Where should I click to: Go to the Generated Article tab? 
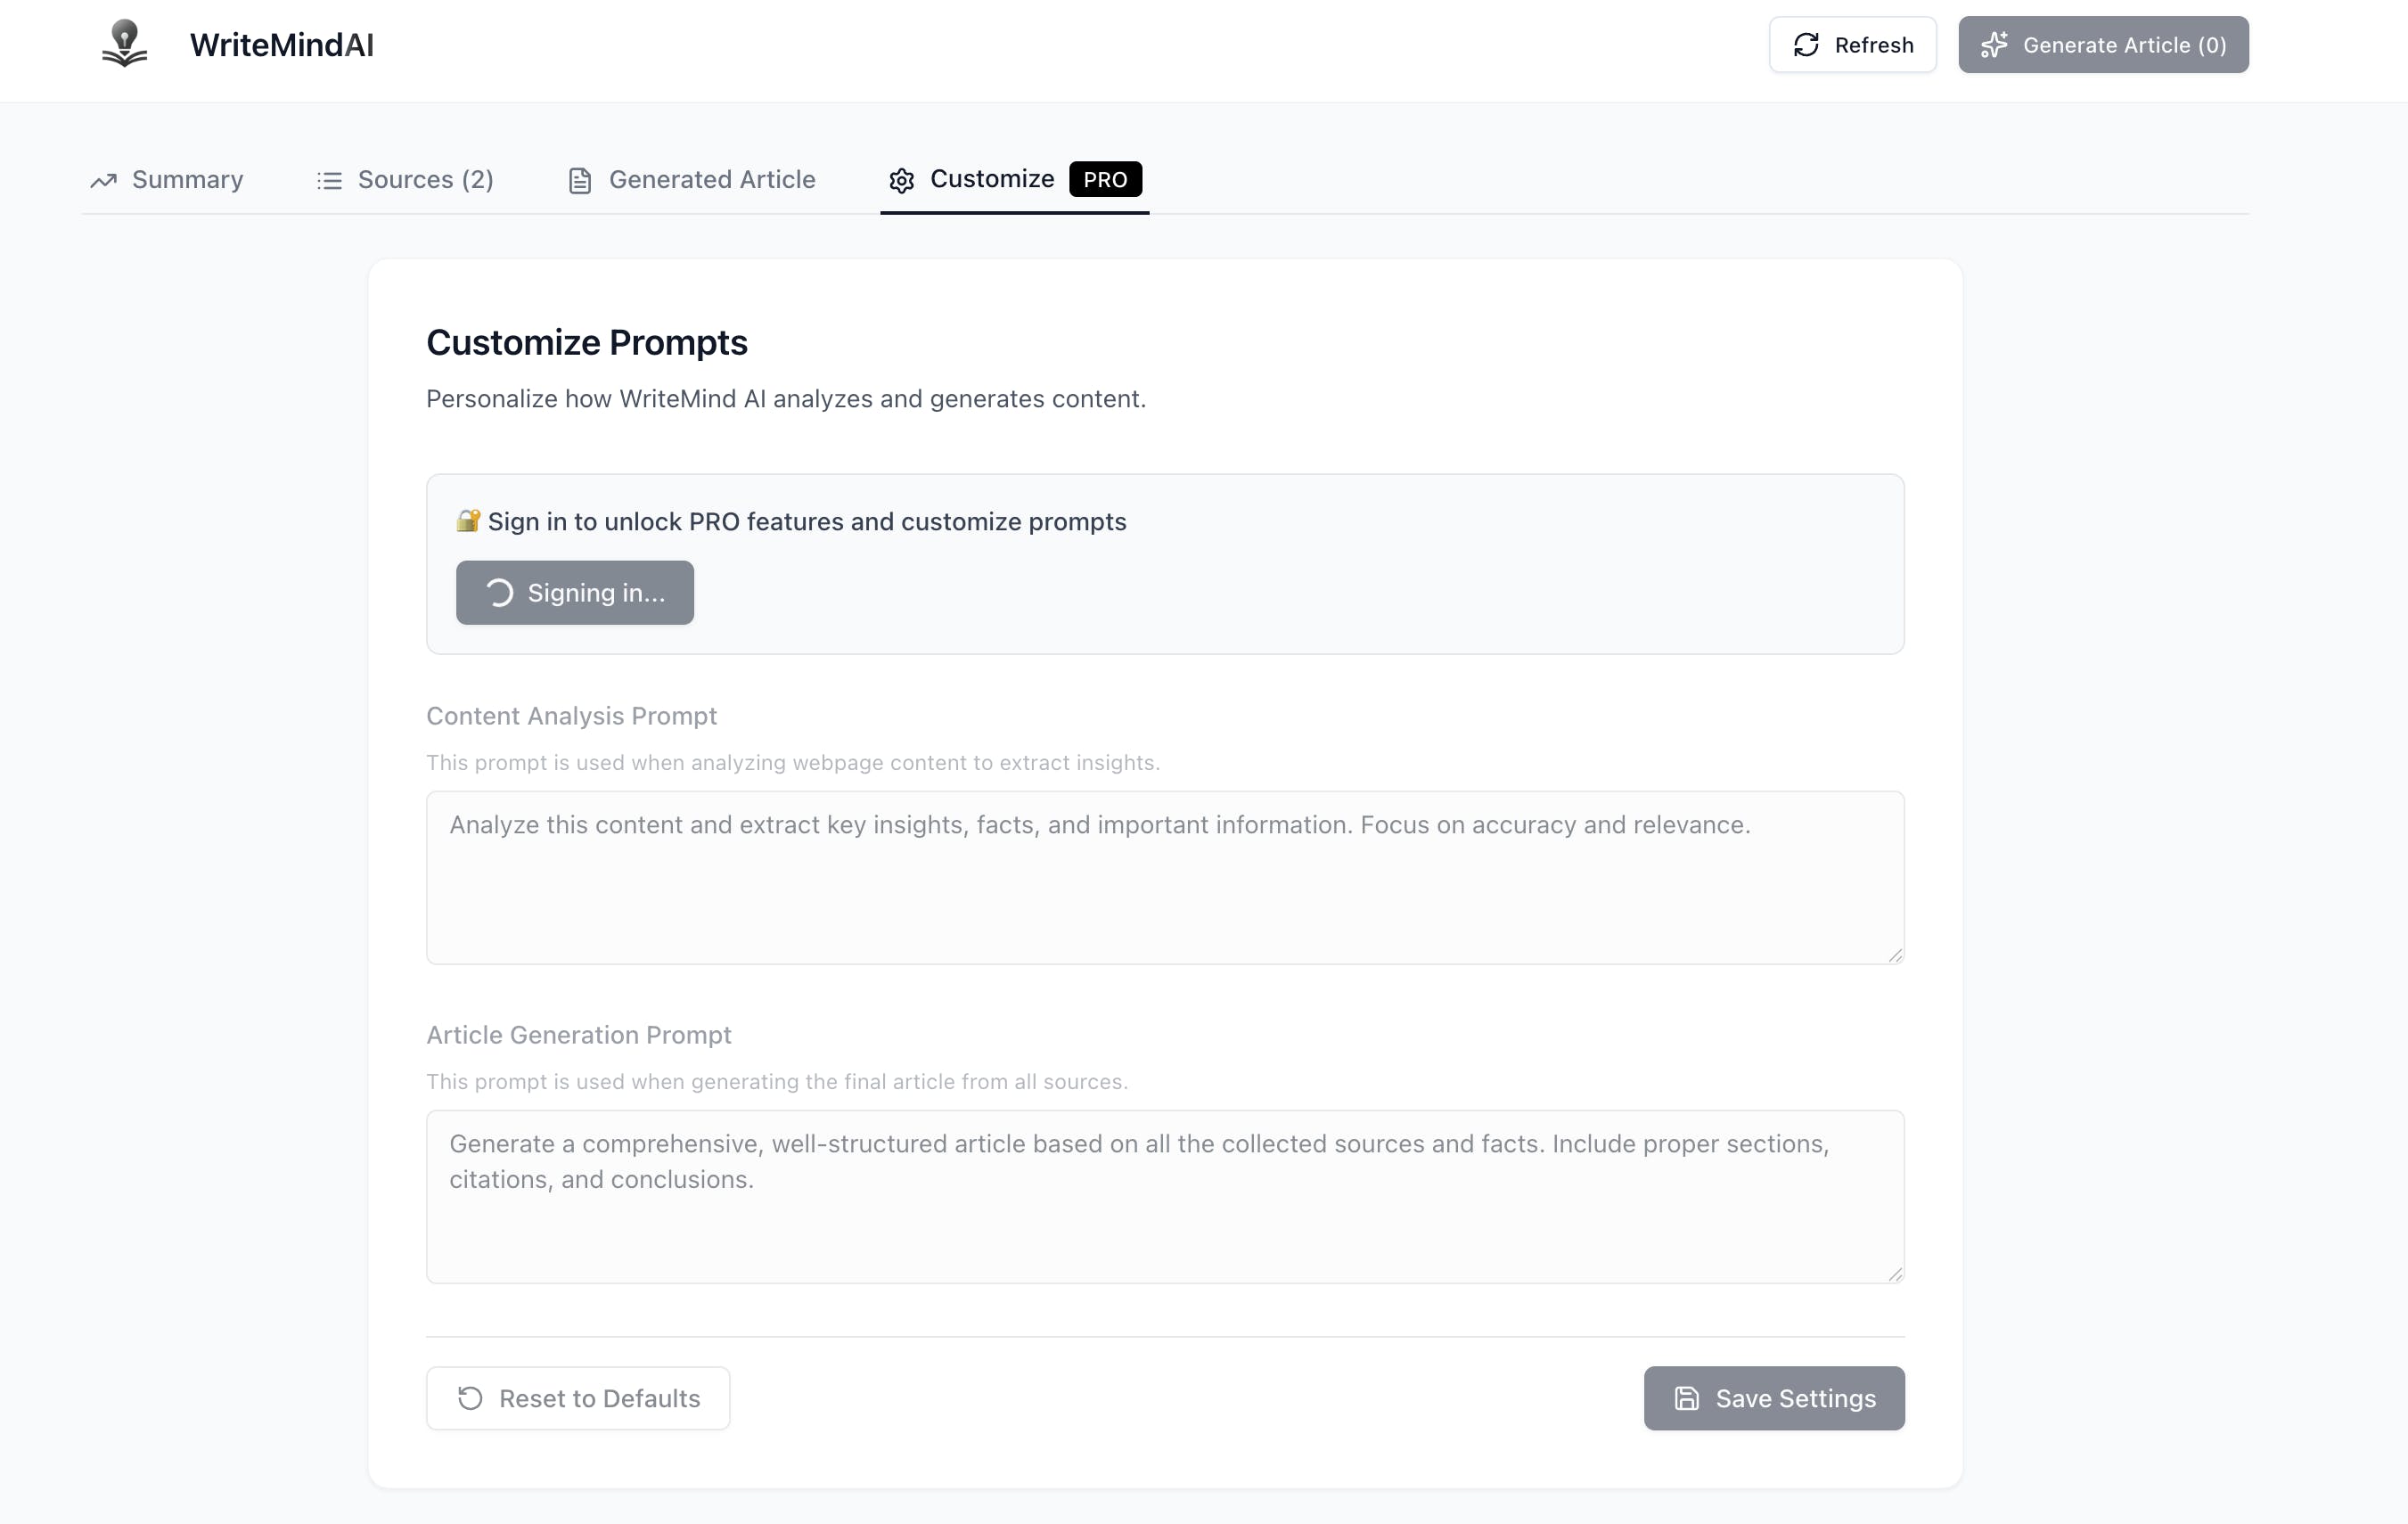[711, 180]
